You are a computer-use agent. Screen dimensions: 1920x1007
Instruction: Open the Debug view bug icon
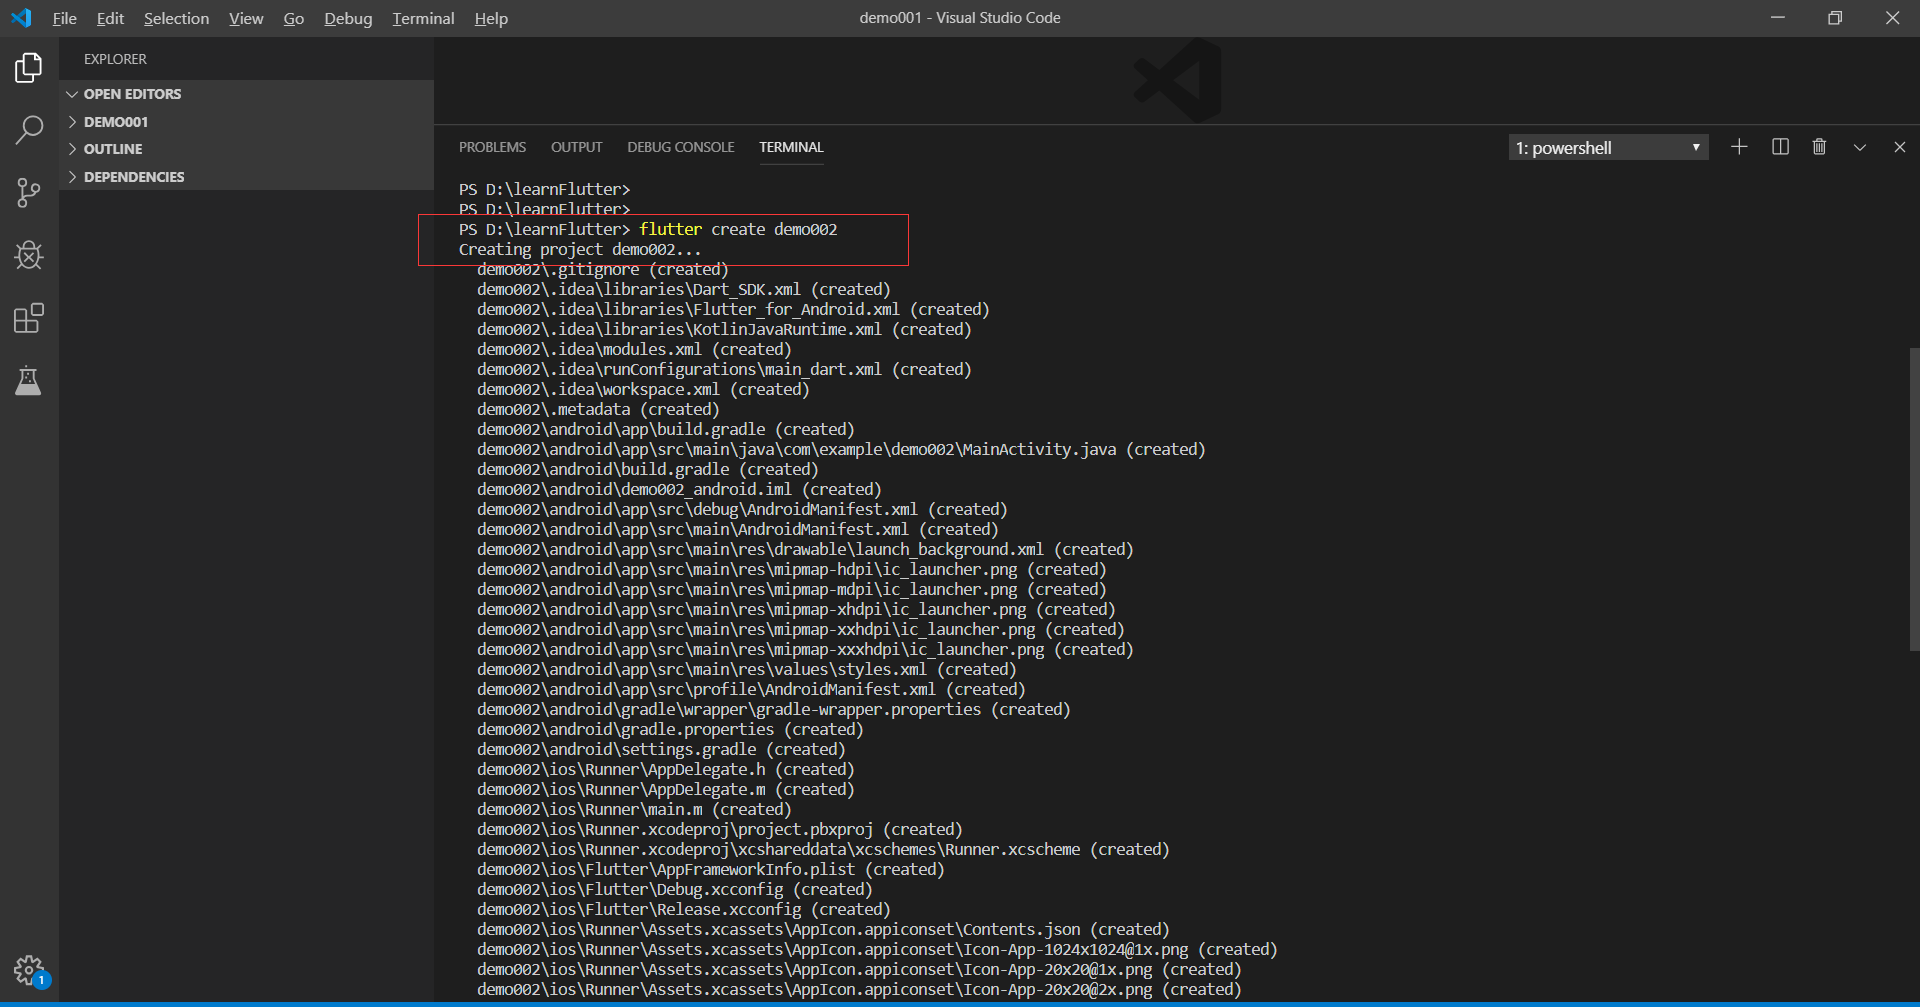pyautogui.click(x=29, y=255)
